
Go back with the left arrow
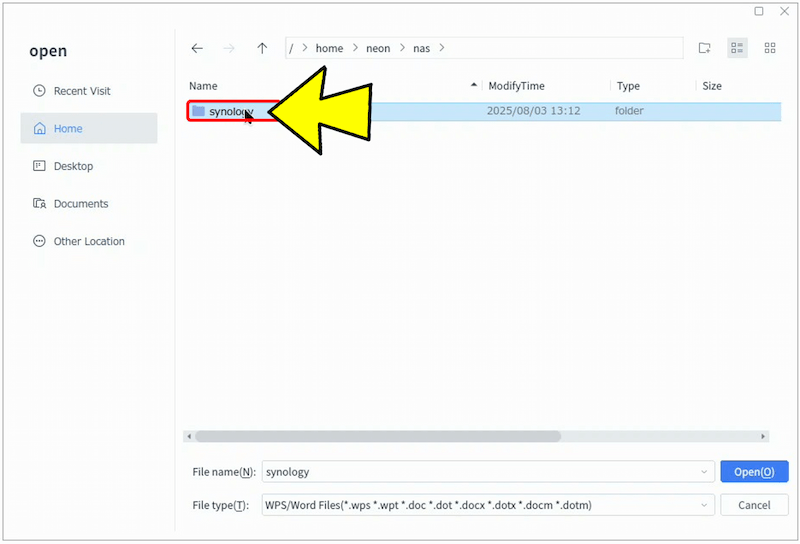(197, 48)
